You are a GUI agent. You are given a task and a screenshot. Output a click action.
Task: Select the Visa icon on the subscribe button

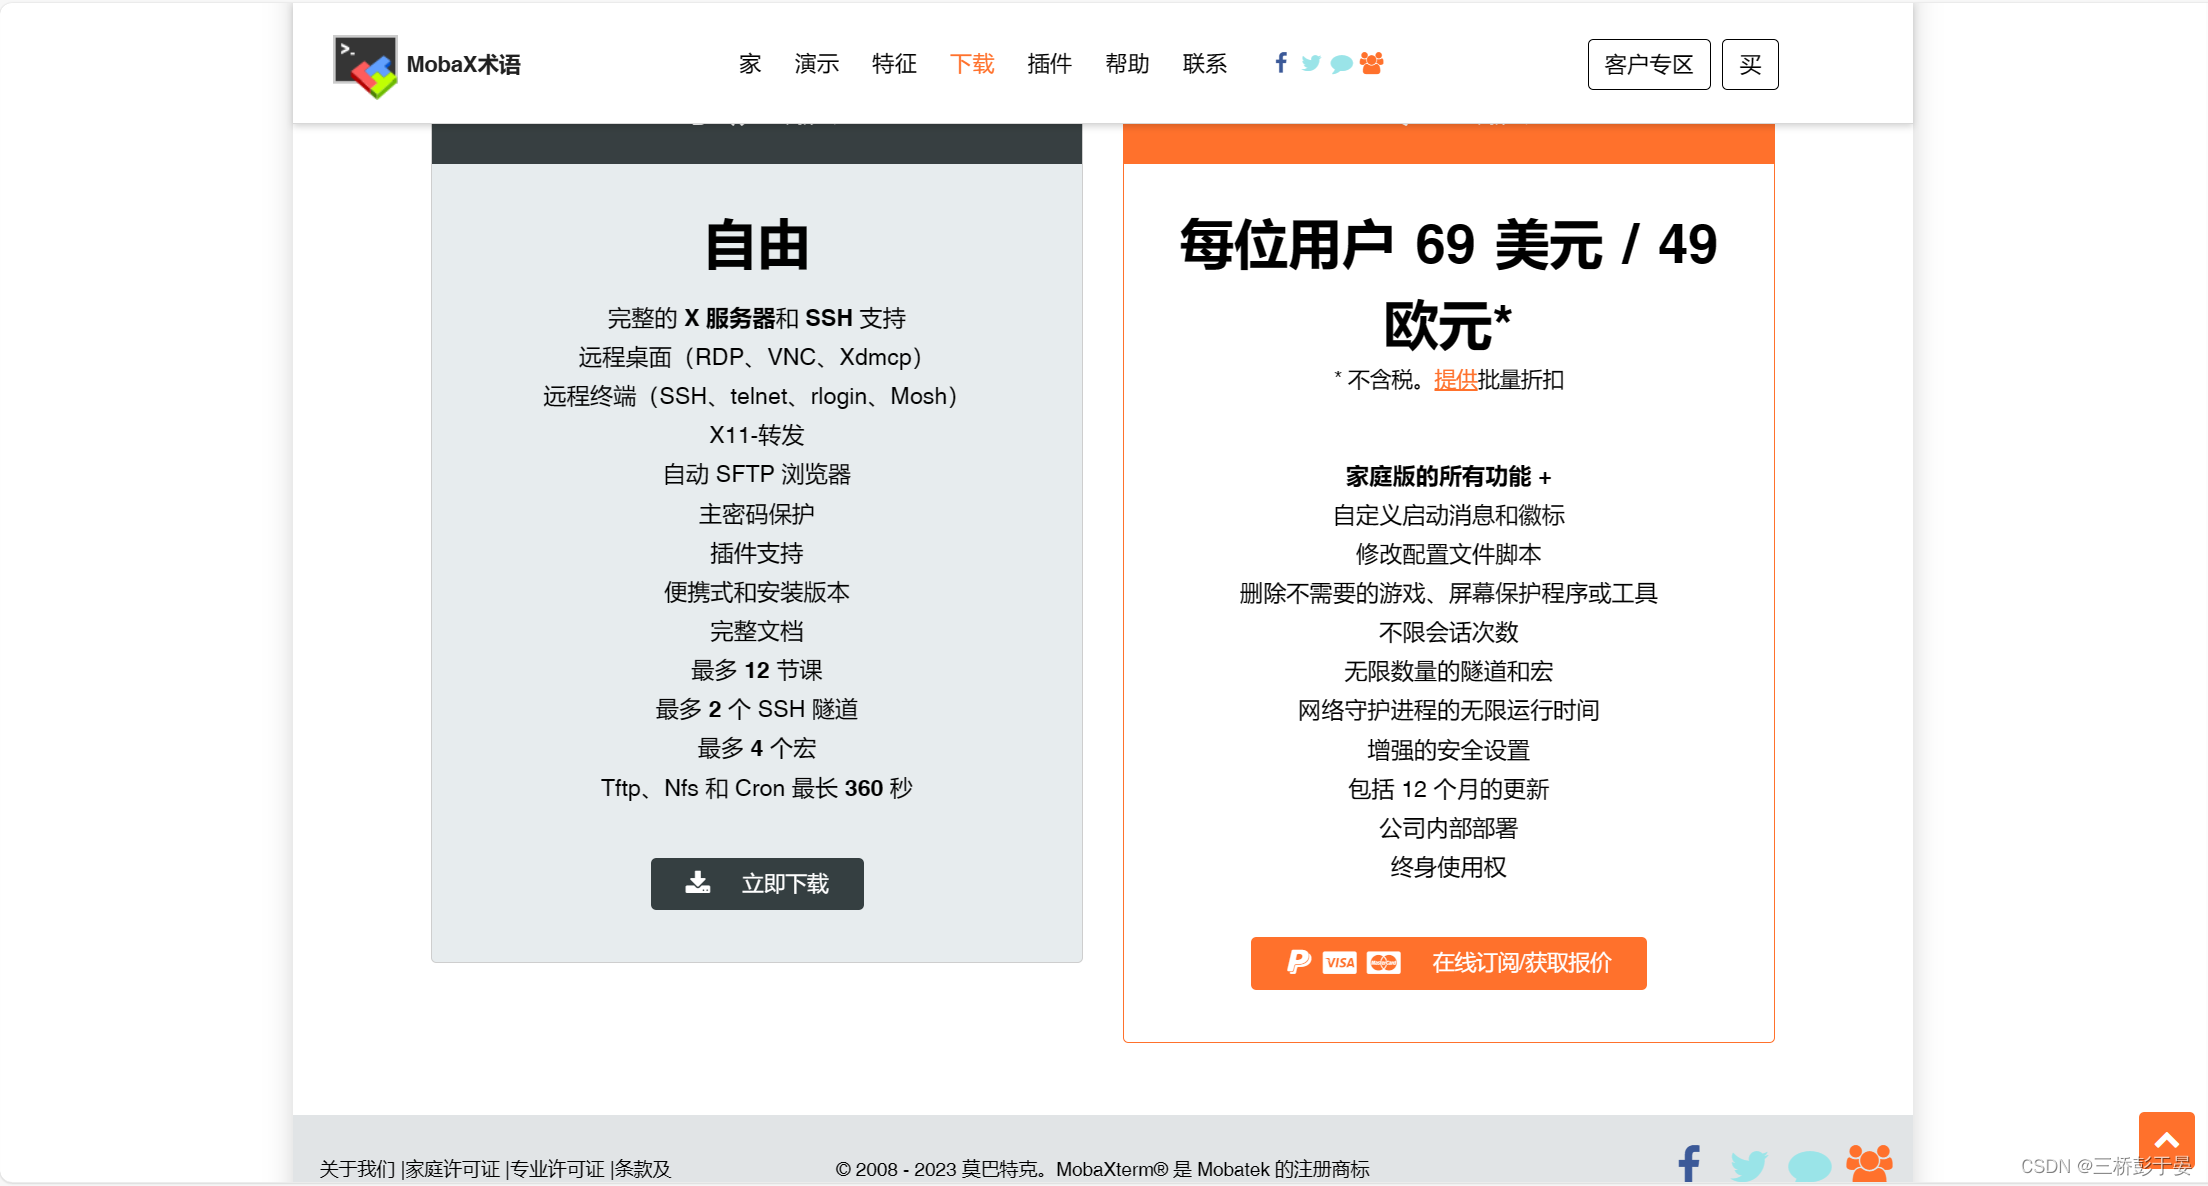(x=1339, y=963)
